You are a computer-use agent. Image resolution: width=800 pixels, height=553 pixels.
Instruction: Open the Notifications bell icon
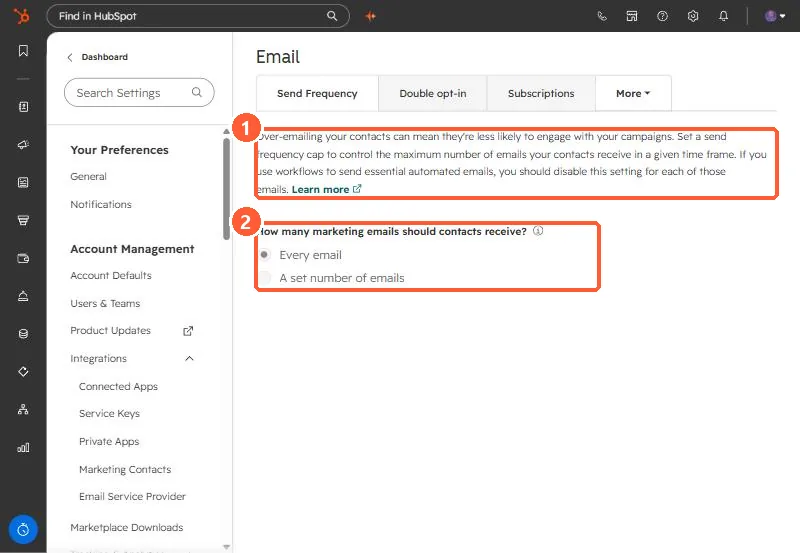pos(723,16)
